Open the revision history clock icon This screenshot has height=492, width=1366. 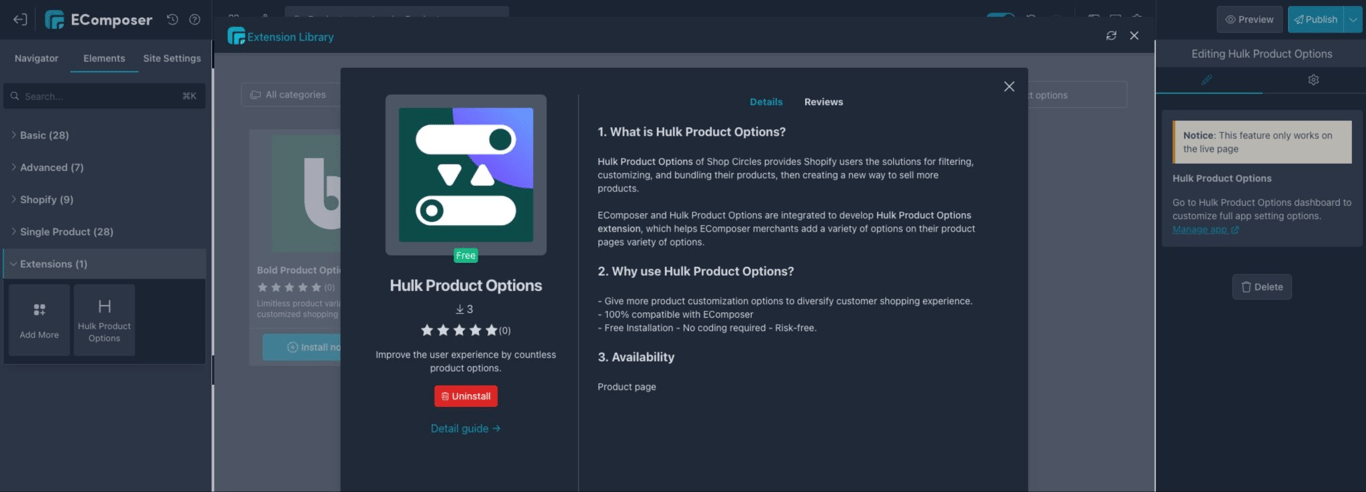[172, 19]
